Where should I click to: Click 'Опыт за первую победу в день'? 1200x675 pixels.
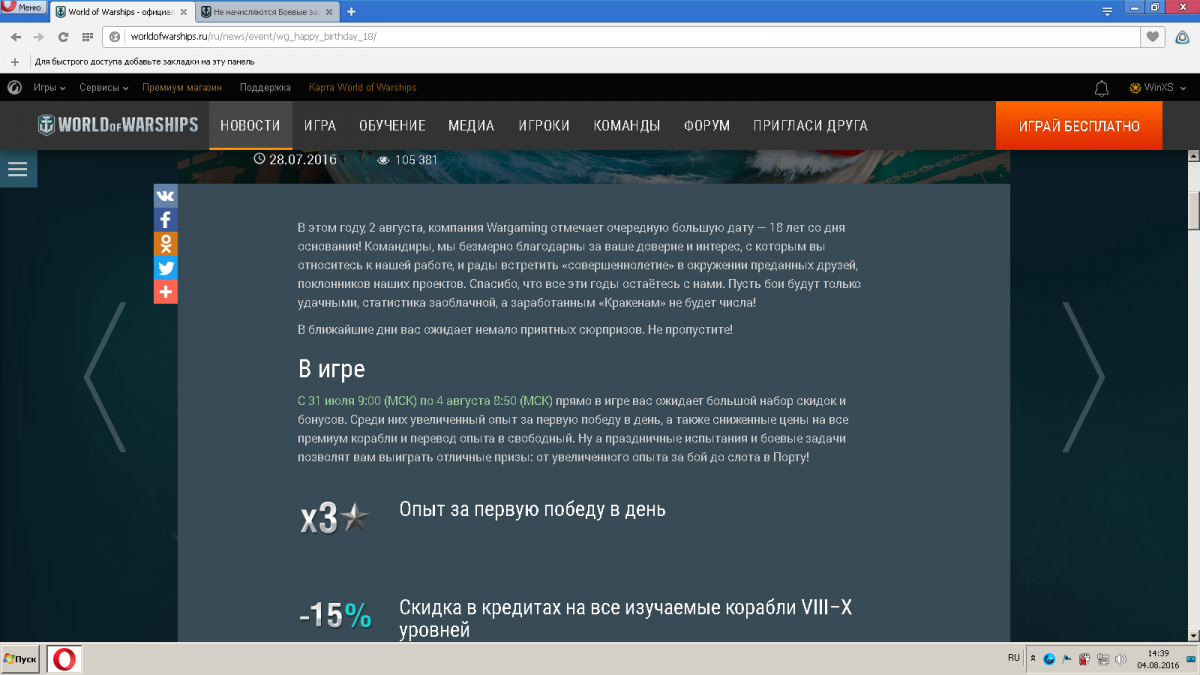point(532,510)
